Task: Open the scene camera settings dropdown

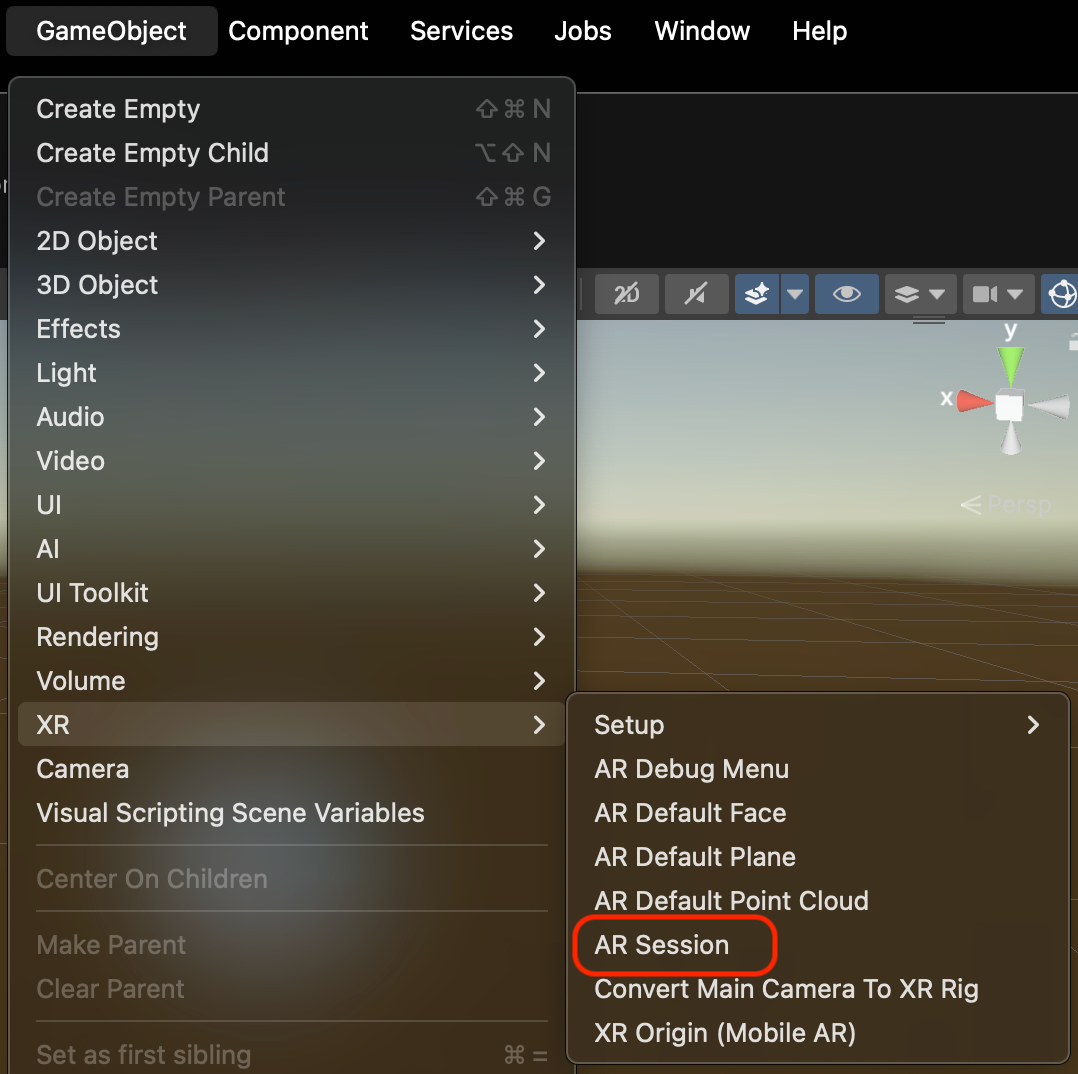Action: [998, 294]
